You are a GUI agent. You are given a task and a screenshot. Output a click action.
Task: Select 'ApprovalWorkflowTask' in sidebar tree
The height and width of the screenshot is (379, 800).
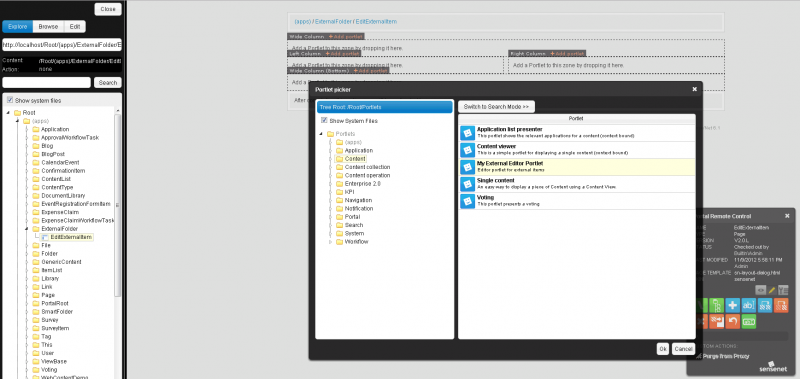[x=70, y=138]
